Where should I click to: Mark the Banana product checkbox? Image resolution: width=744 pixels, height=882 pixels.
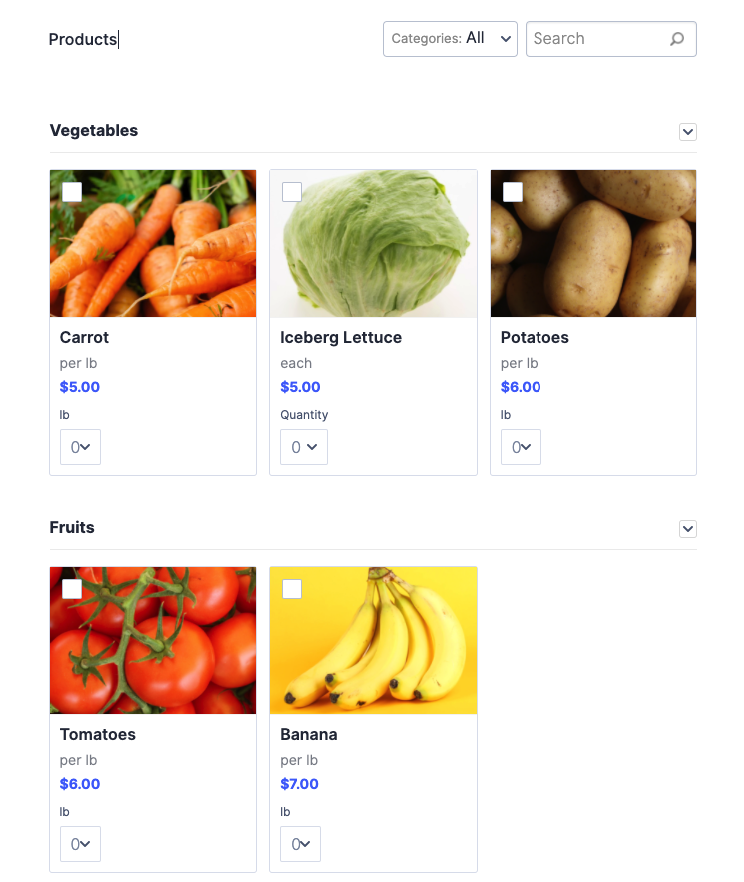(292, 589)
